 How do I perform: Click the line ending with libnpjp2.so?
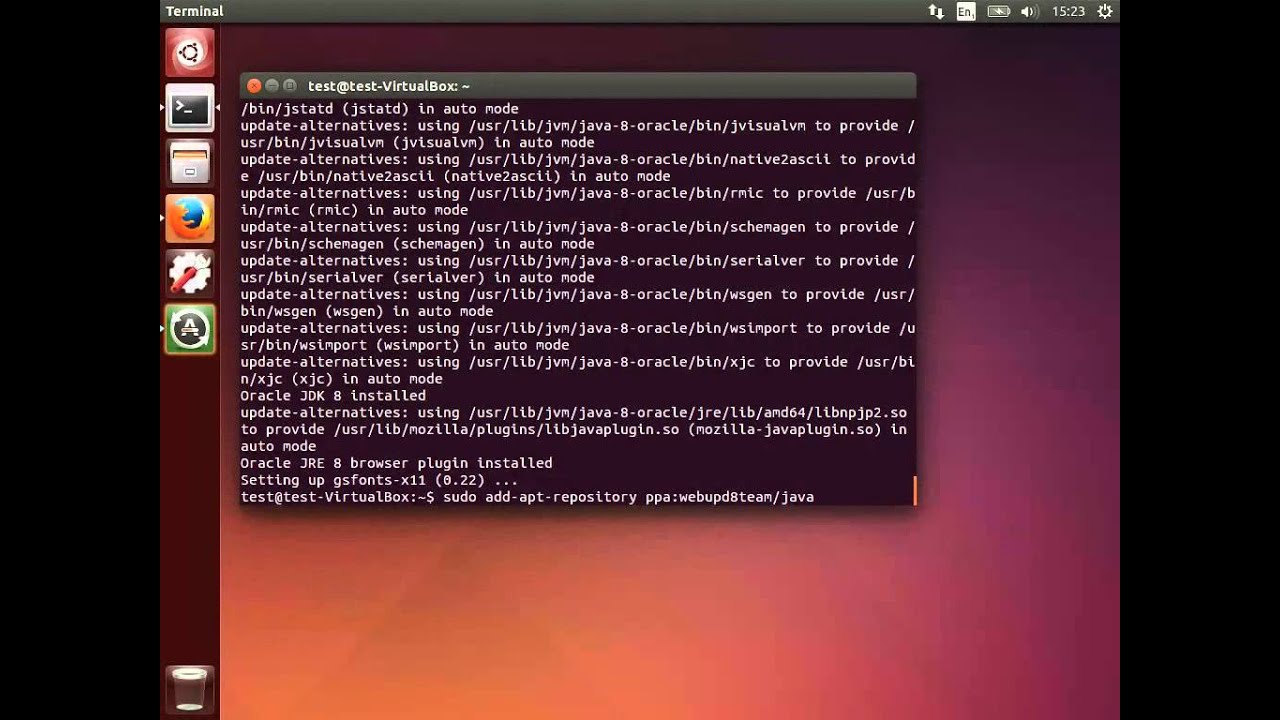click(x=573, y=413)
